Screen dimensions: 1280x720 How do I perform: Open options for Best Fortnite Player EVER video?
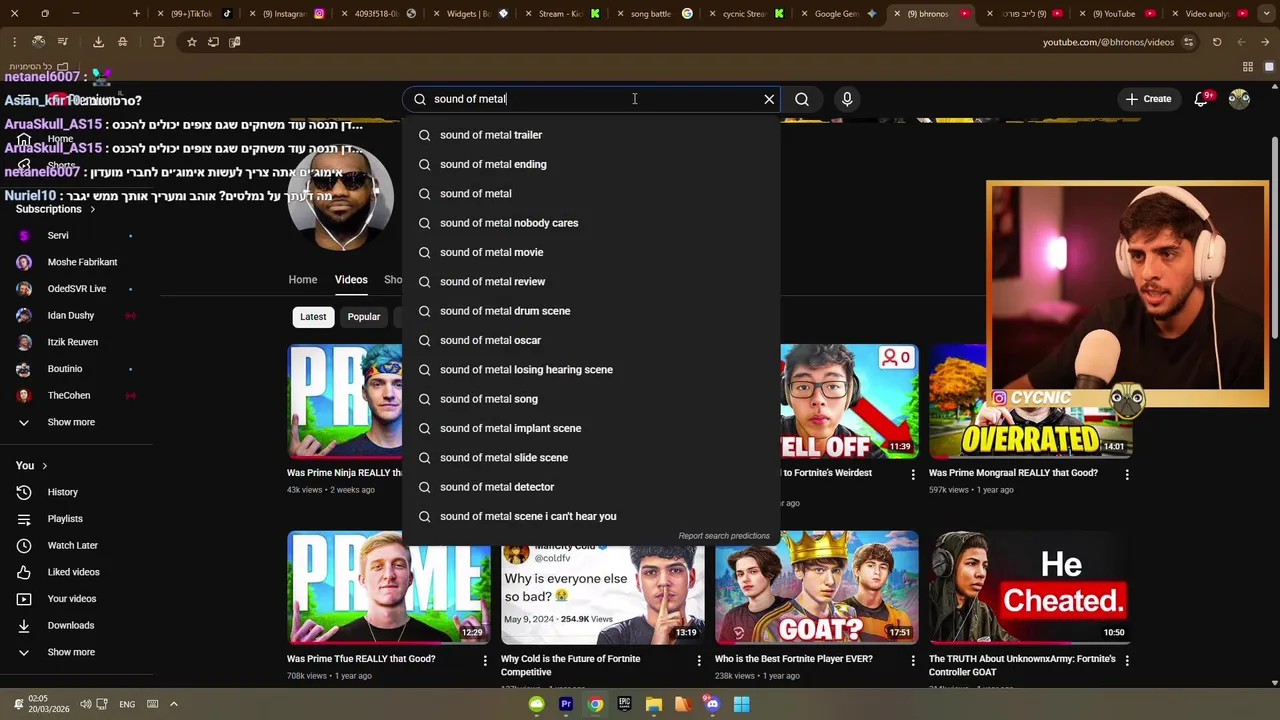913,660
